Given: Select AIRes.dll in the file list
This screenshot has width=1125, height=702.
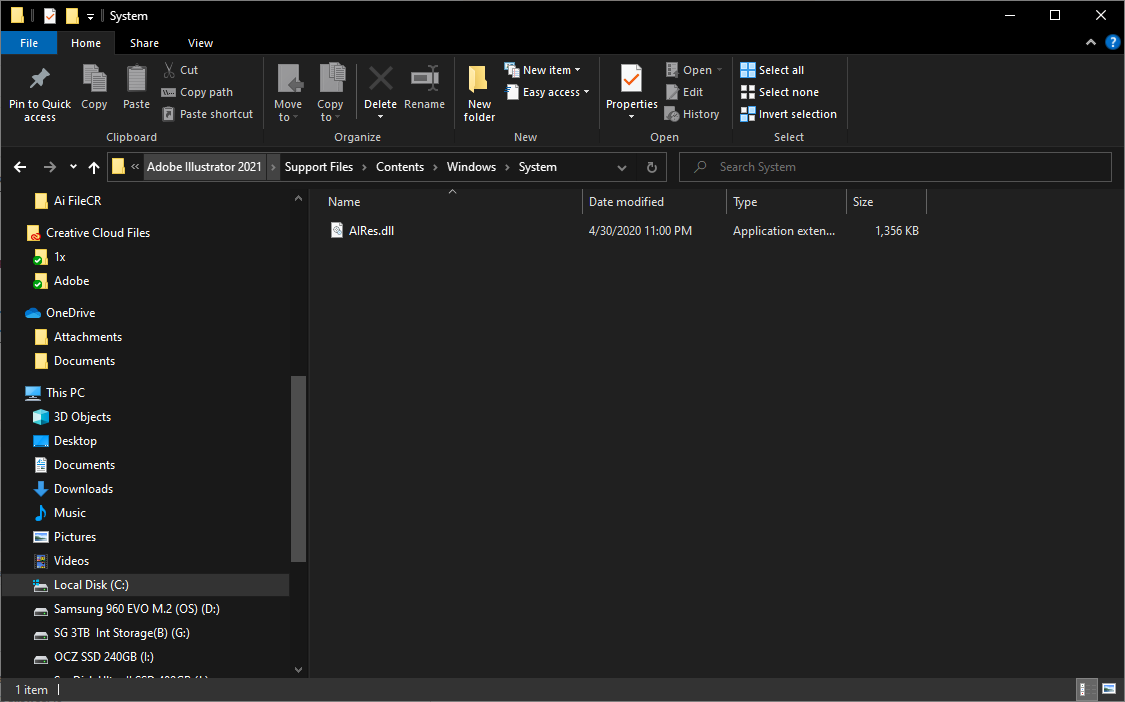Looking at the screenshot, I should point(369,230).
